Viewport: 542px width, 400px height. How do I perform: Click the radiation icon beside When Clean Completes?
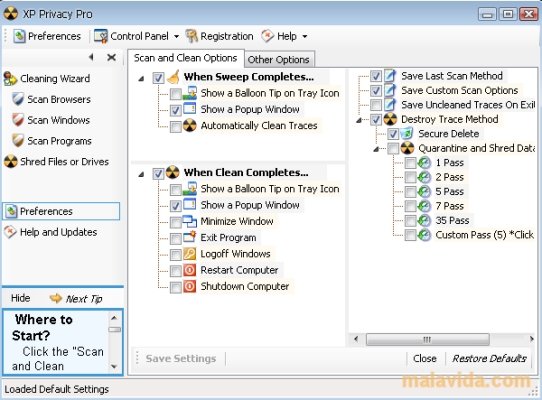(x=172, y=172)
